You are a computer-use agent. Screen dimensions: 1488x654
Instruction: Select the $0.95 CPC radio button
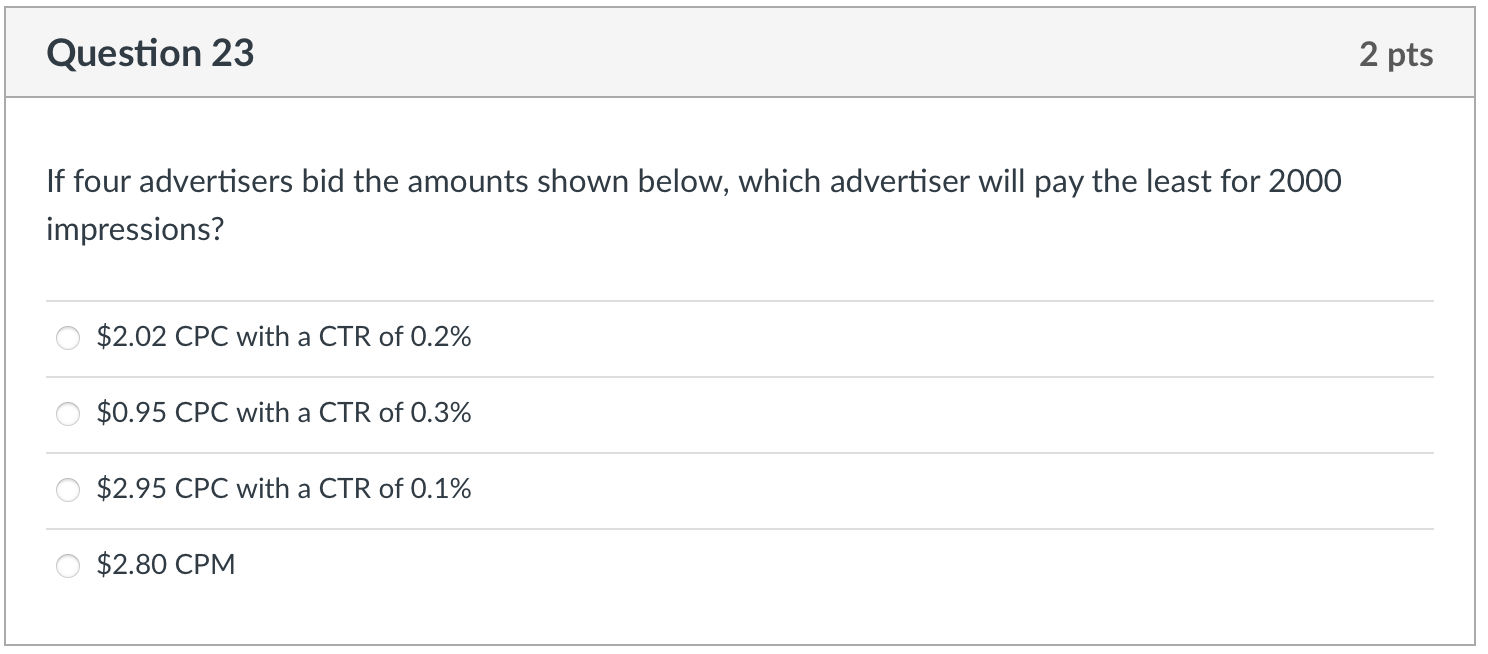pyautogui.click(x=67, y=413)
